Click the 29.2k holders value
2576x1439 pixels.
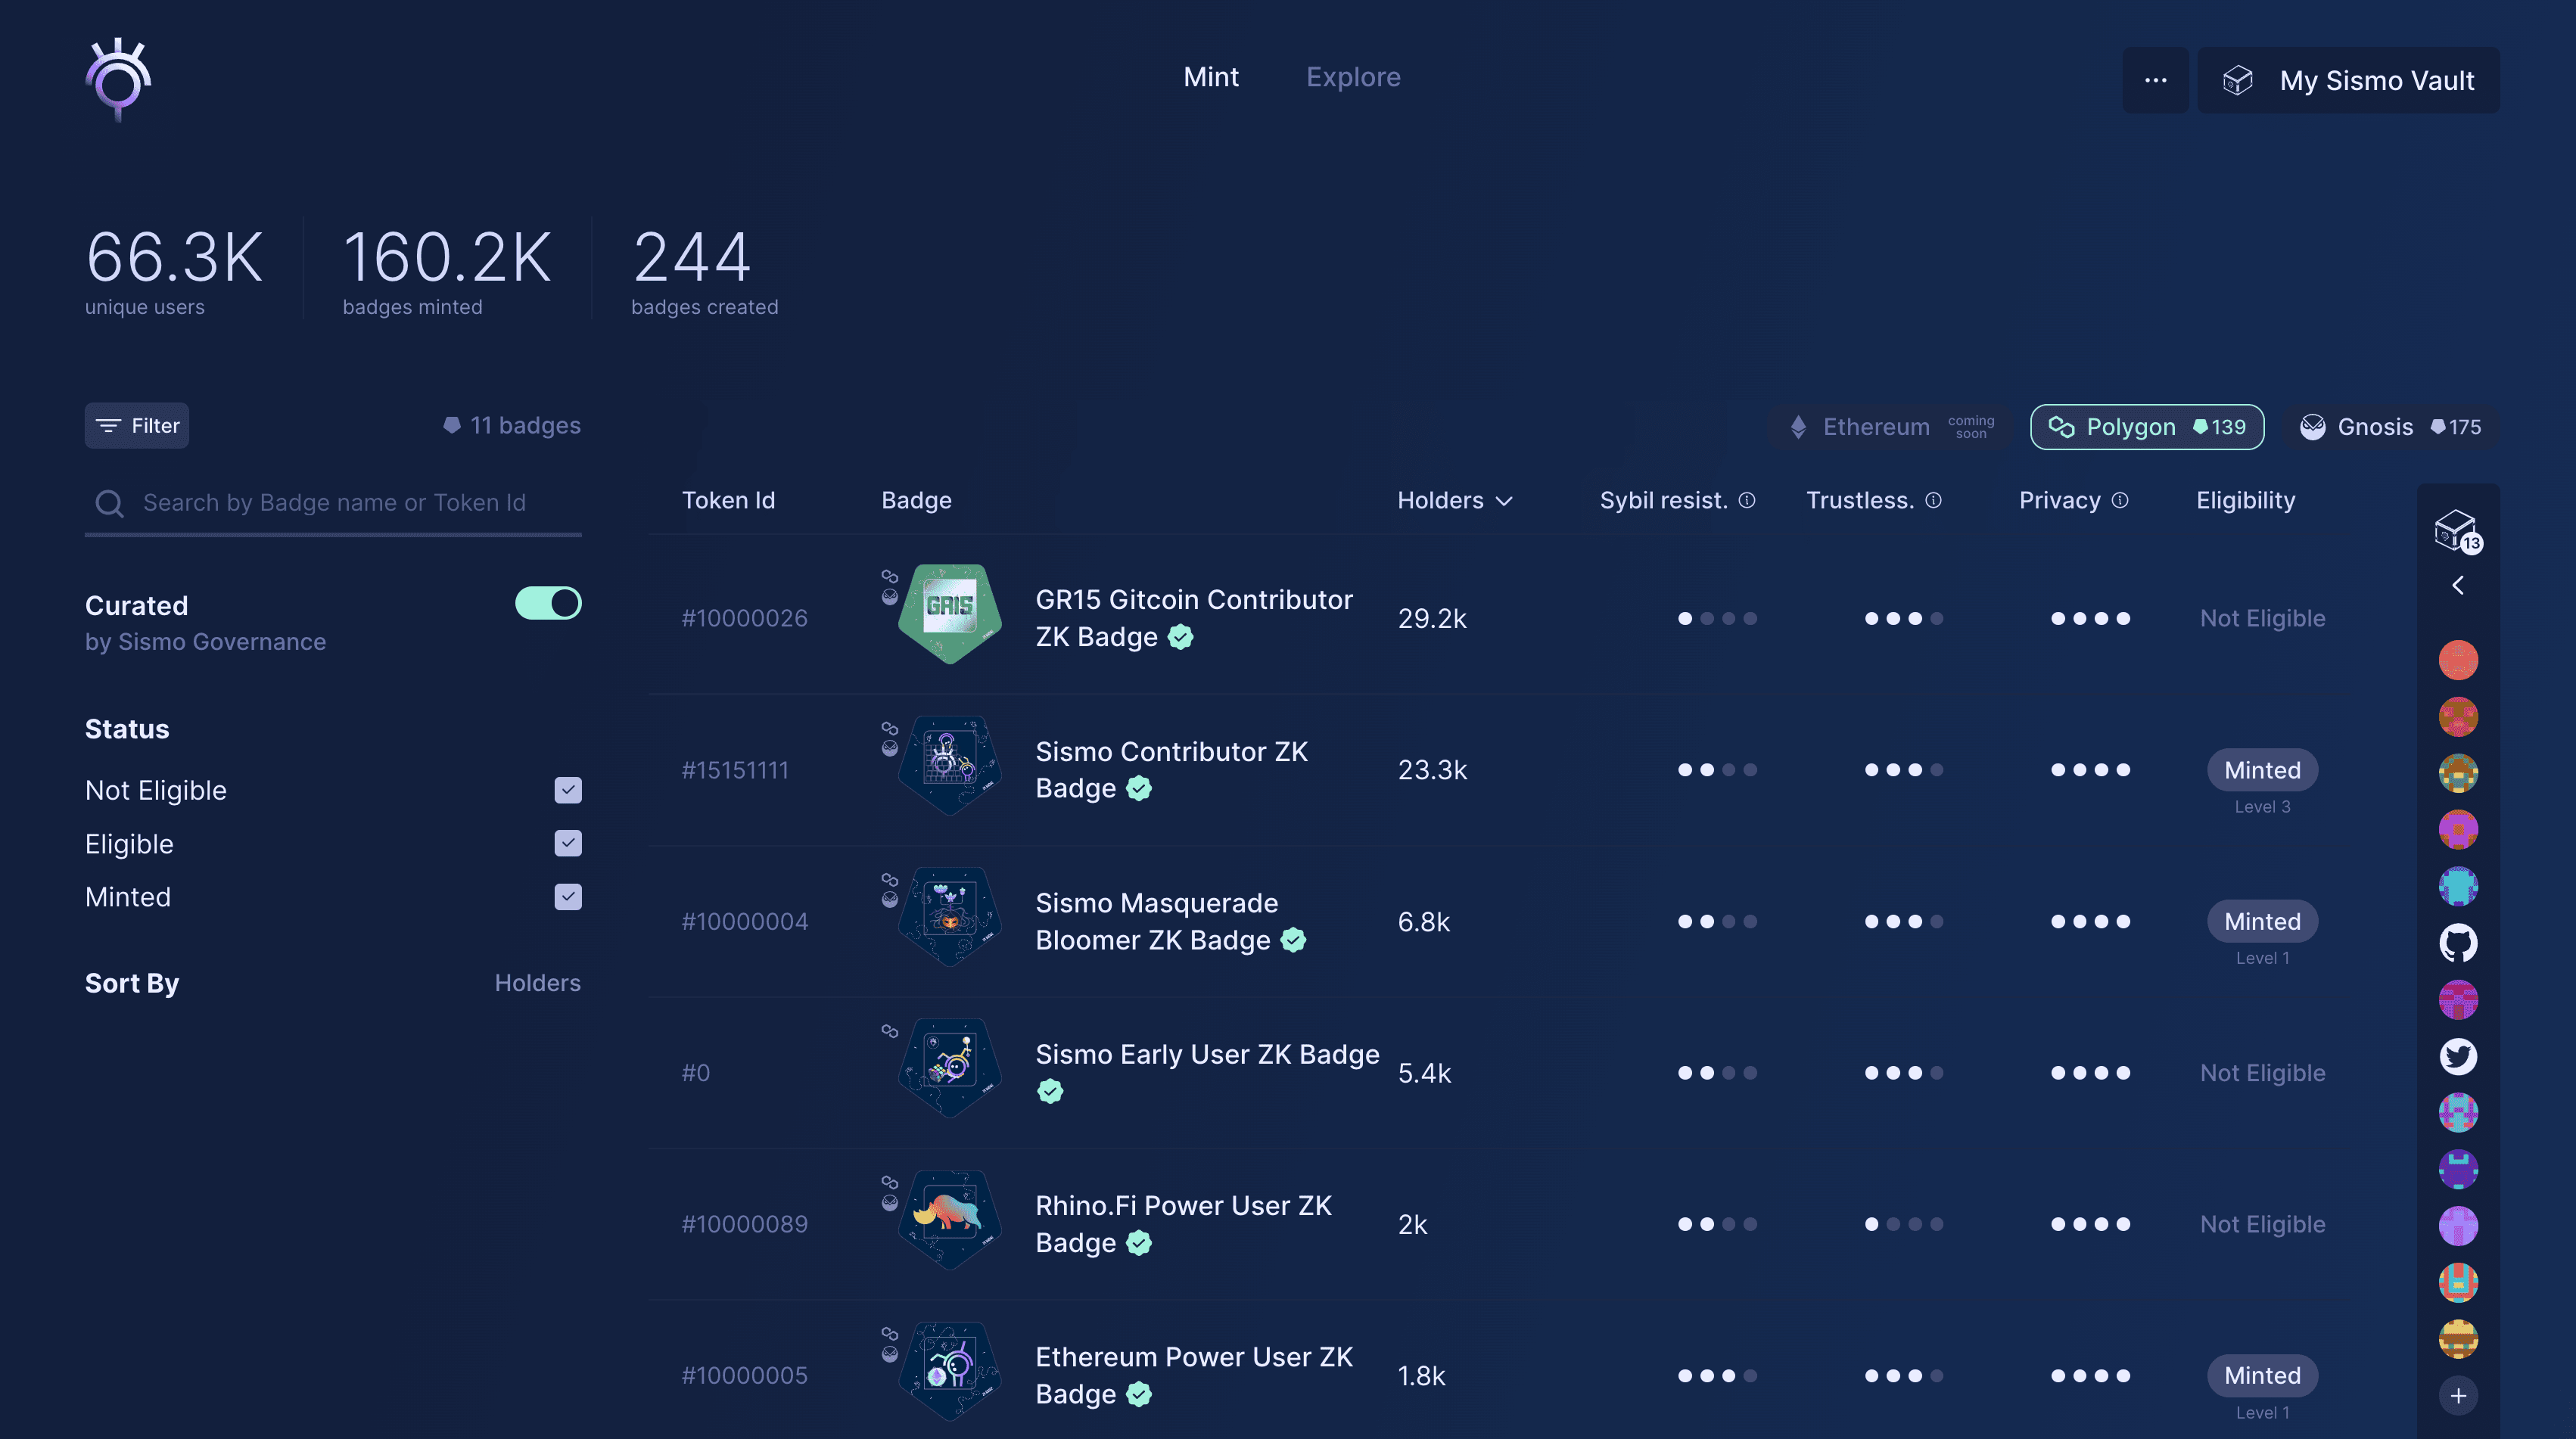click(1432, 619)
